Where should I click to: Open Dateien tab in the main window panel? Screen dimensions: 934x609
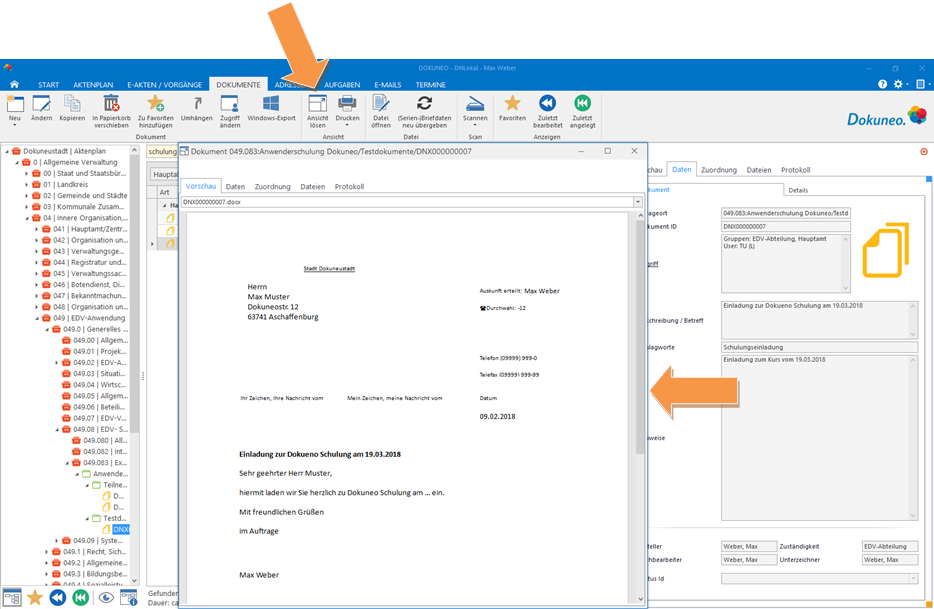[x=759, y=170]
